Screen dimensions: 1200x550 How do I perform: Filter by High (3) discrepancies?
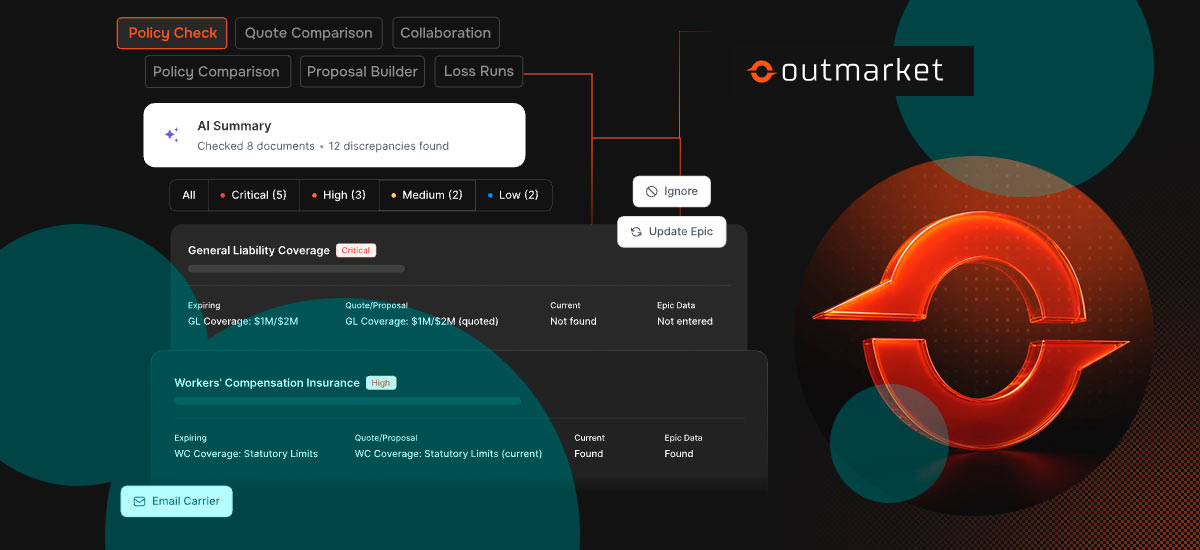tap(340, 195)
